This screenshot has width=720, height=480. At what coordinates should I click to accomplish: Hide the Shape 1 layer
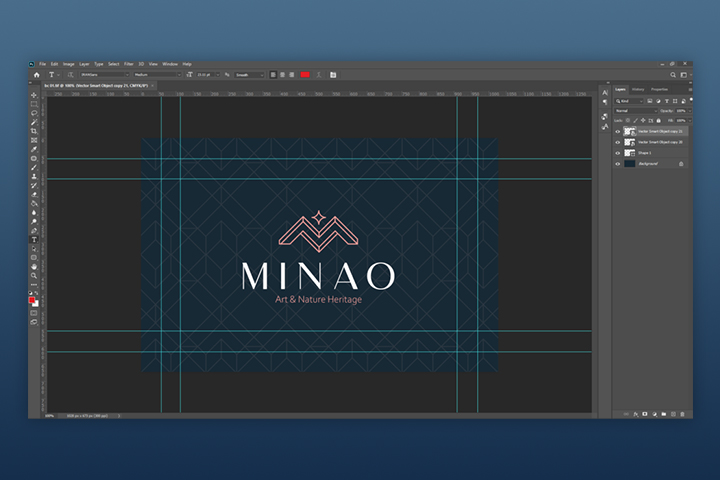tap(618, 153)
